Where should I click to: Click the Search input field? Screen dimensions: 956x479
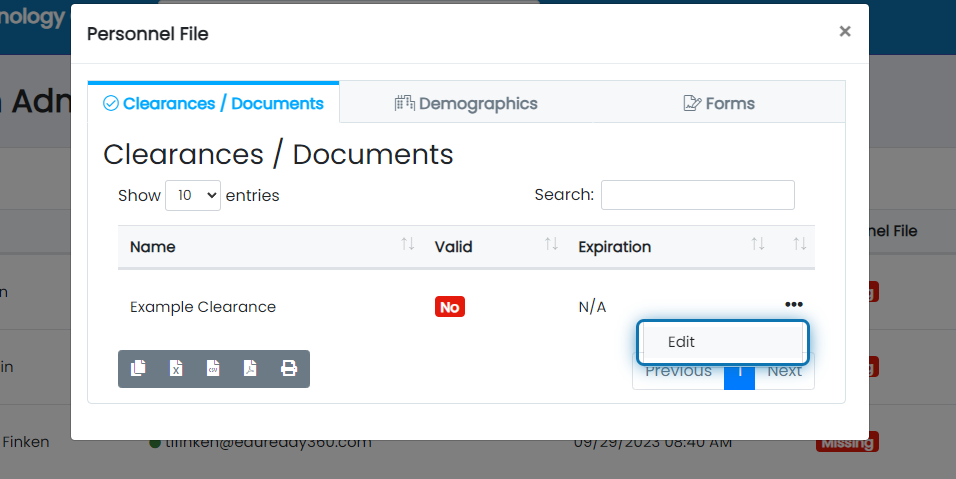tap(697, 195)
